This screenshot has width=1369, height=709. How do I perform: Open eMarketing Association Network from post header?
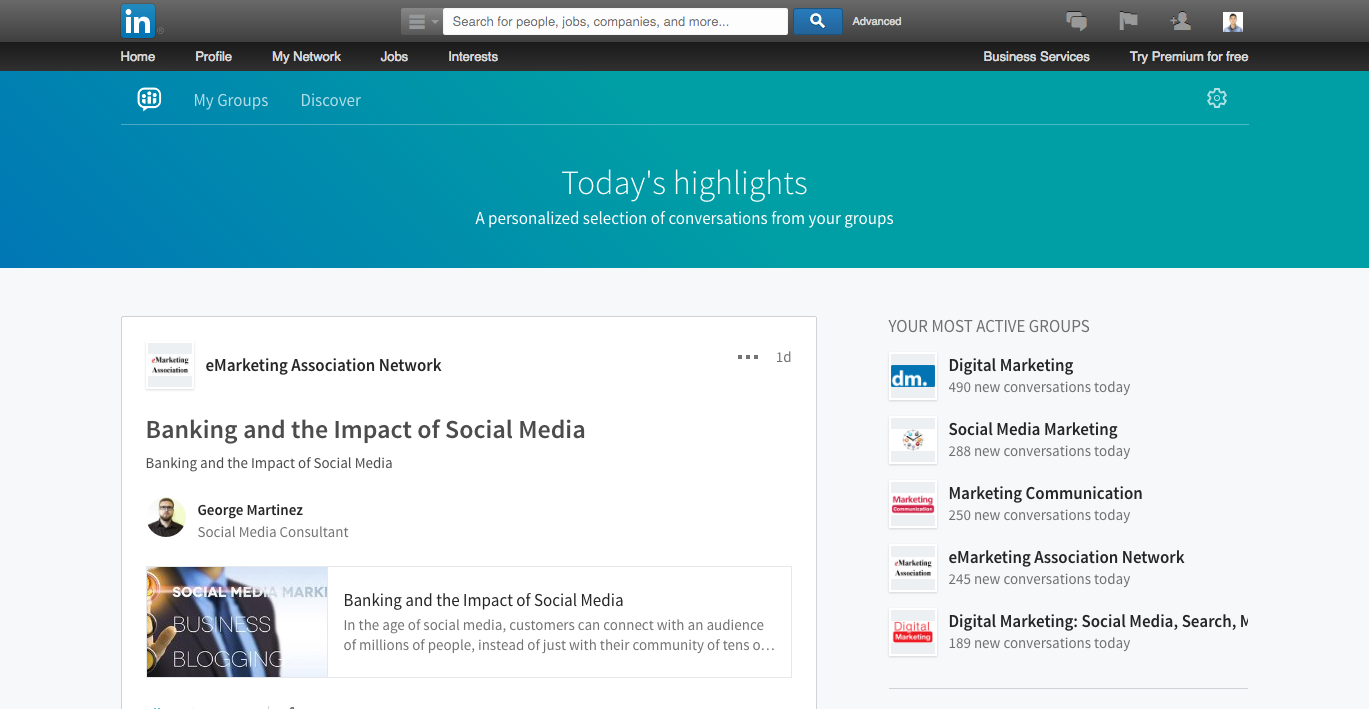(323, 365)
